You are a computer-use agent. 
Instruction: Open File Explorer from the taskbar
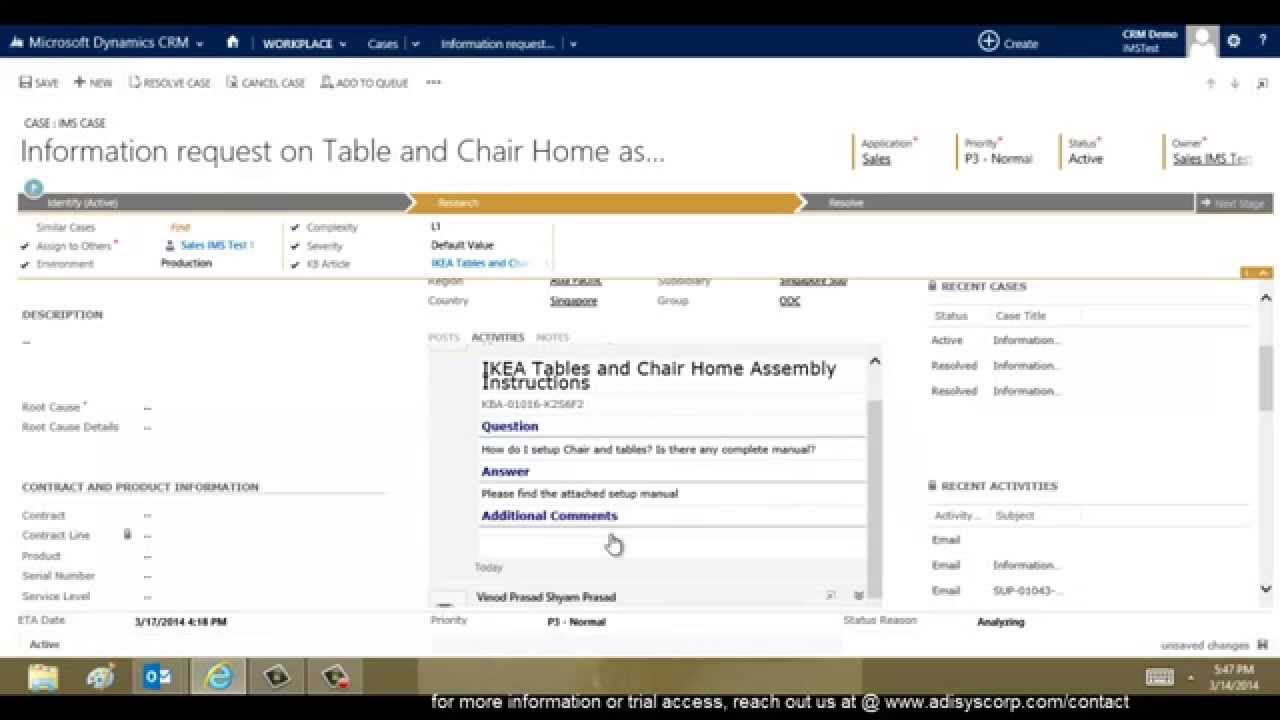tap(42, 677)
